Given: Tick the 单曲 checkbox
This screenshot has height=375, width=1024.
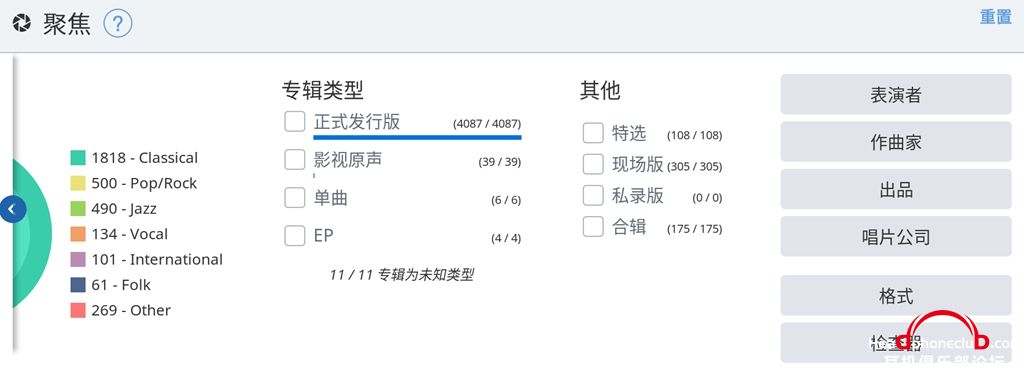Looking at the screenshot, I should coord(295,197).
